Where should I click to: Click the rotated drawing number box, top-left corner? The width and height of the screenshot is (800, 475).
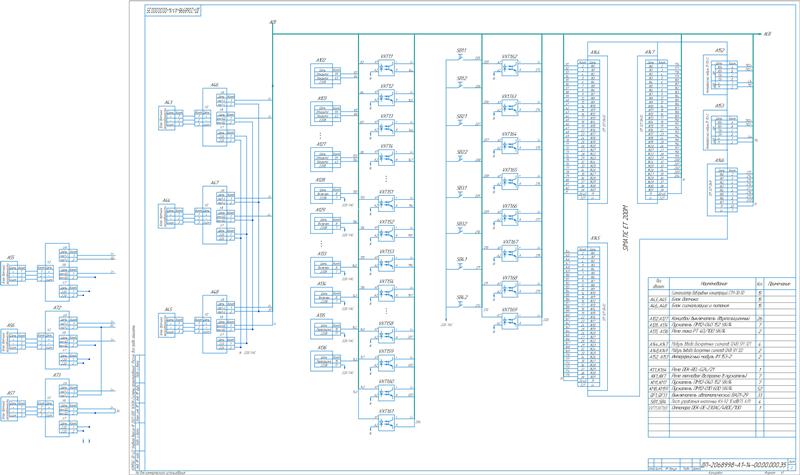click(x=172, y=10)
